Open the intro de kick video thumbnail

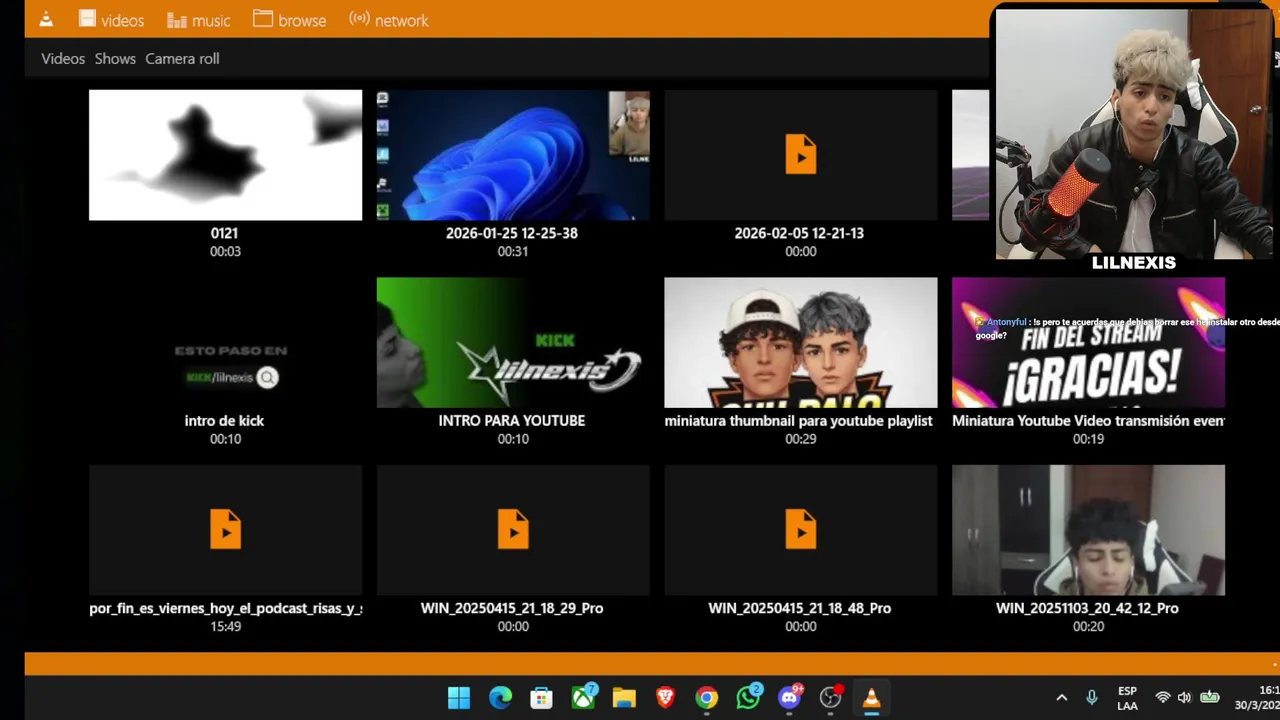click(x=225, y=343)
